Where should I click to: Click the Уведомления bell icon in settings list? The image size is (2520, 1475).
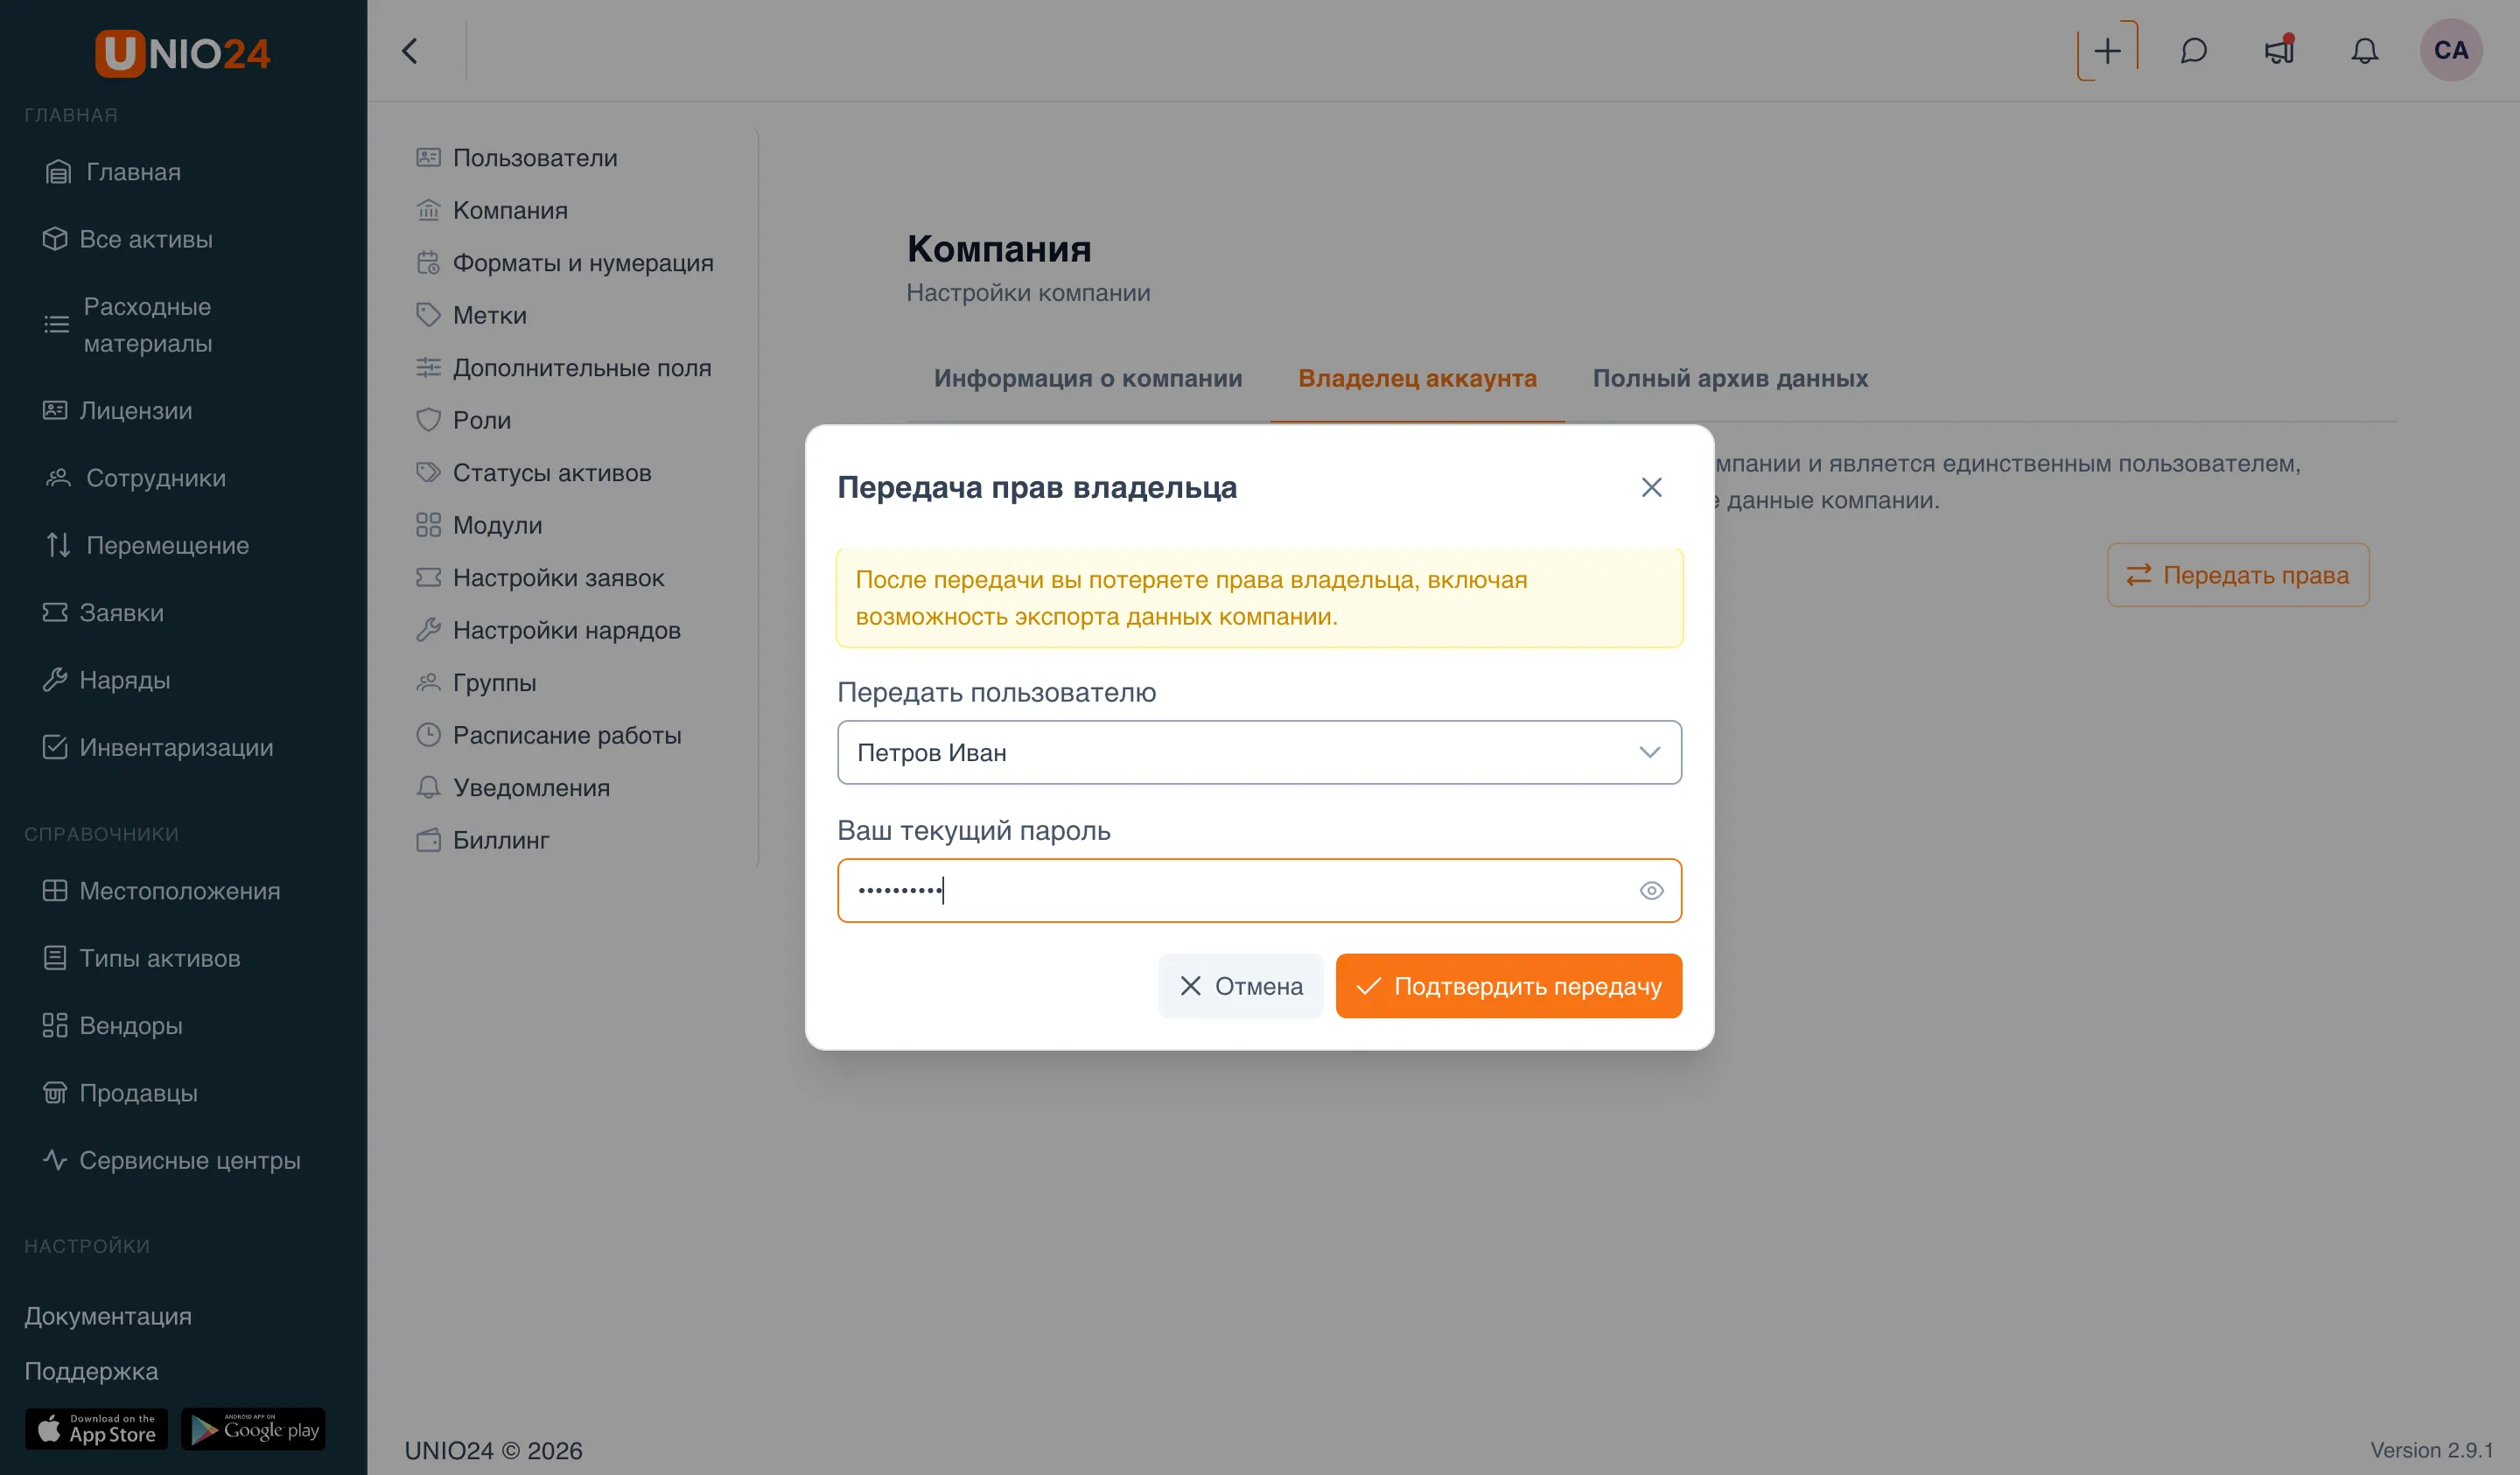pos(428,787)
